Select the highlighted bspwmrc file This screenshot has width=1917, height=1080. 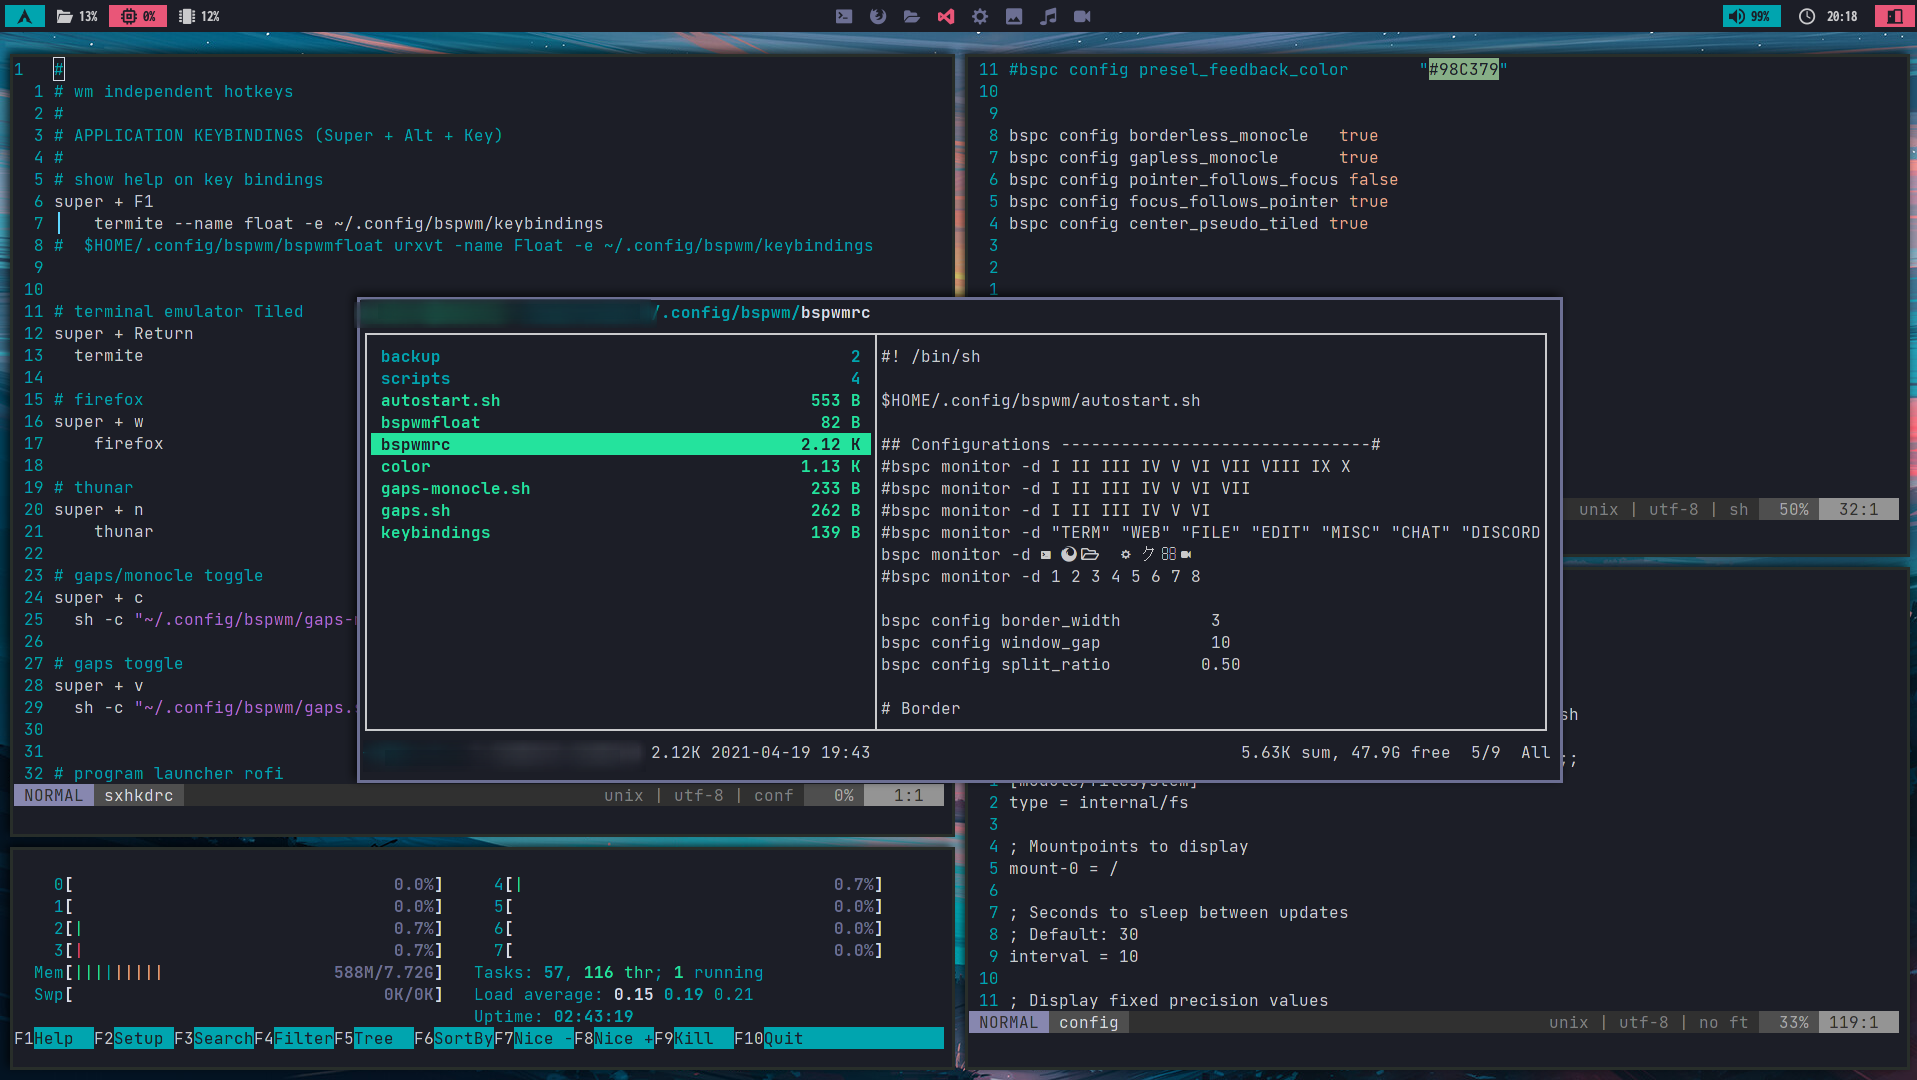(620, 445)
